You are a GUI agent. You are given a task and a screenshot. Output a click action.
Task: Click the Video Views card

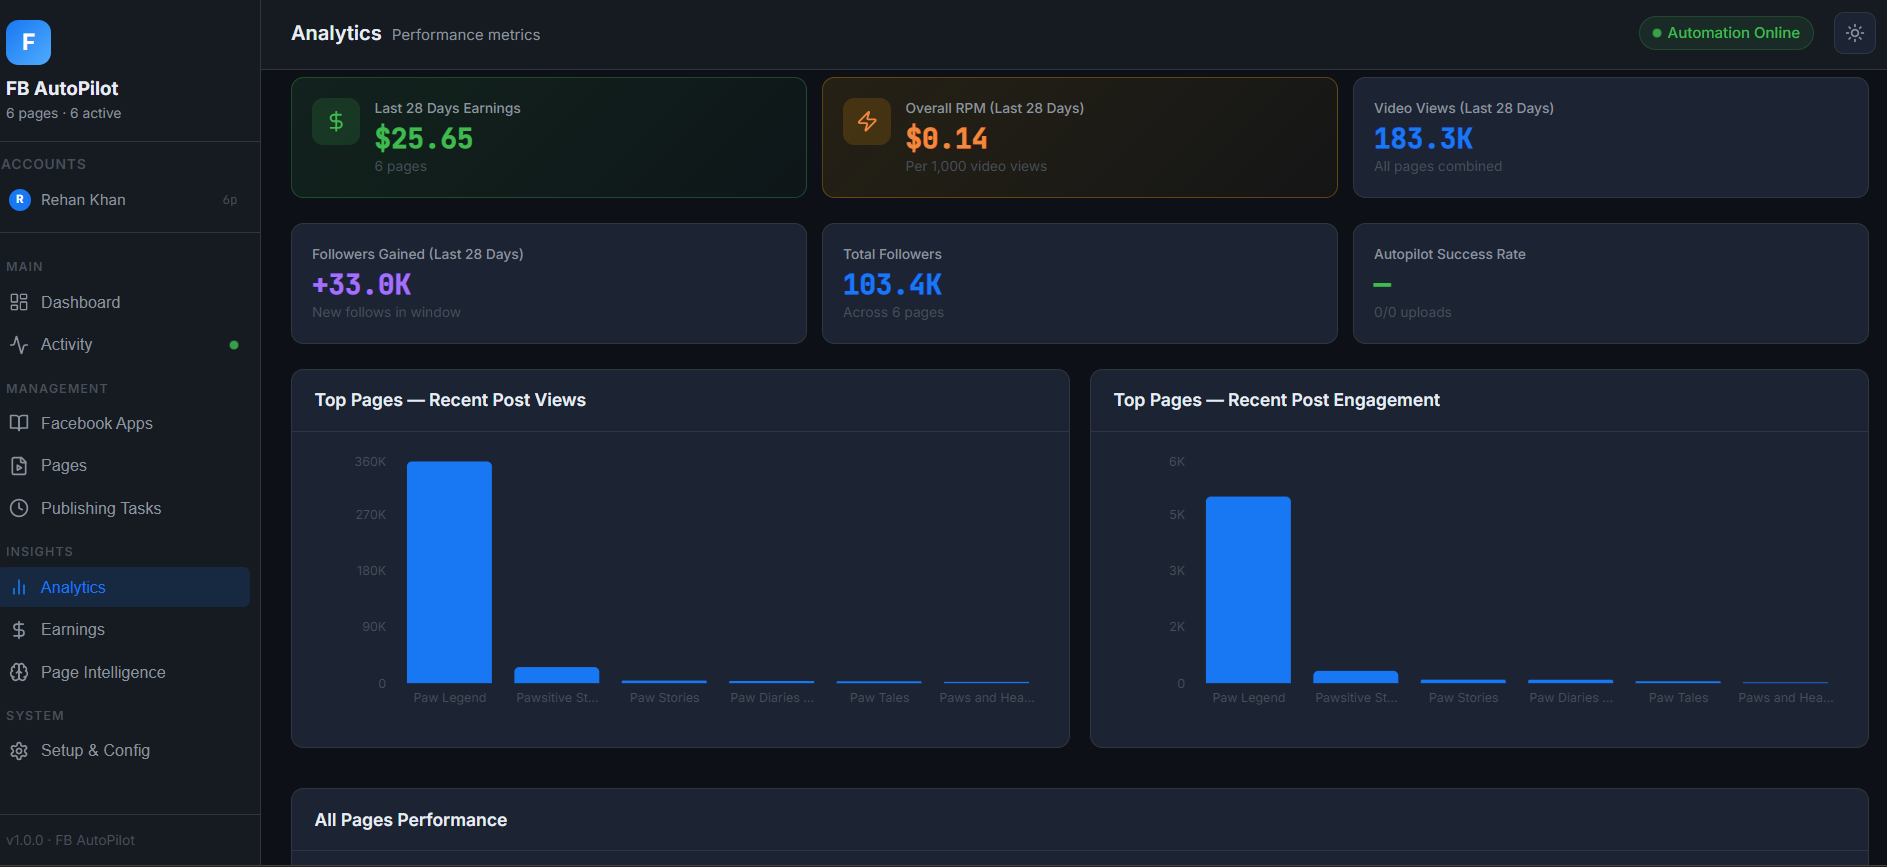pos(1611,137)
